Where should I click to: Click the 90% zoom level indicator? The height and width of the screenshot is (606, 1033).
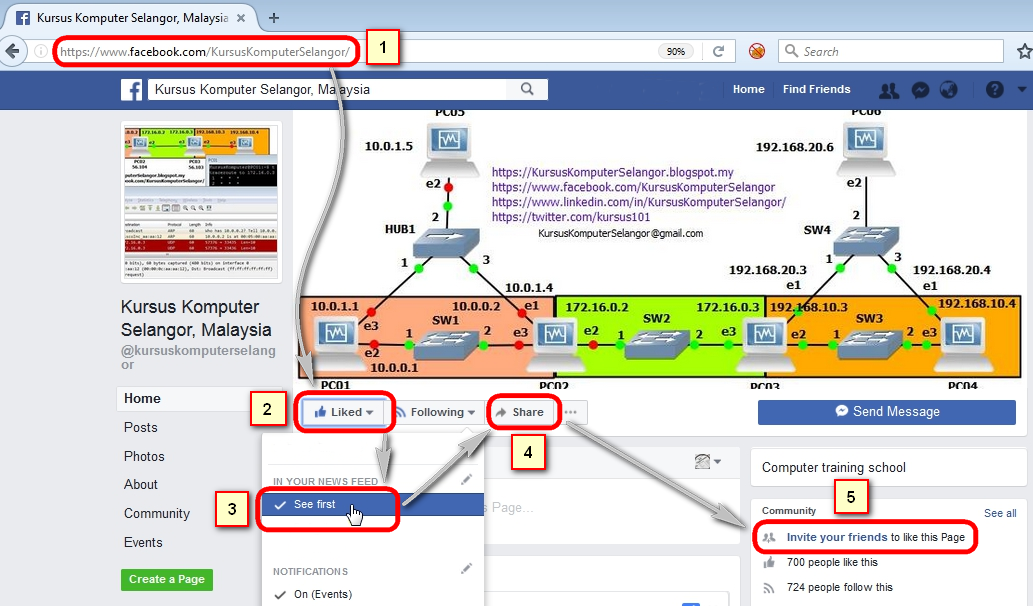[675, 51]
